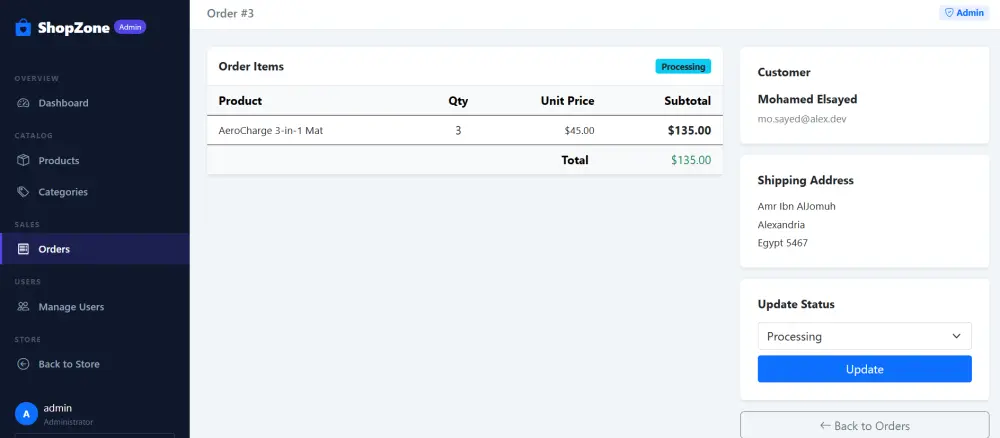Click the Back to Store arrow icon

(23, 364)
